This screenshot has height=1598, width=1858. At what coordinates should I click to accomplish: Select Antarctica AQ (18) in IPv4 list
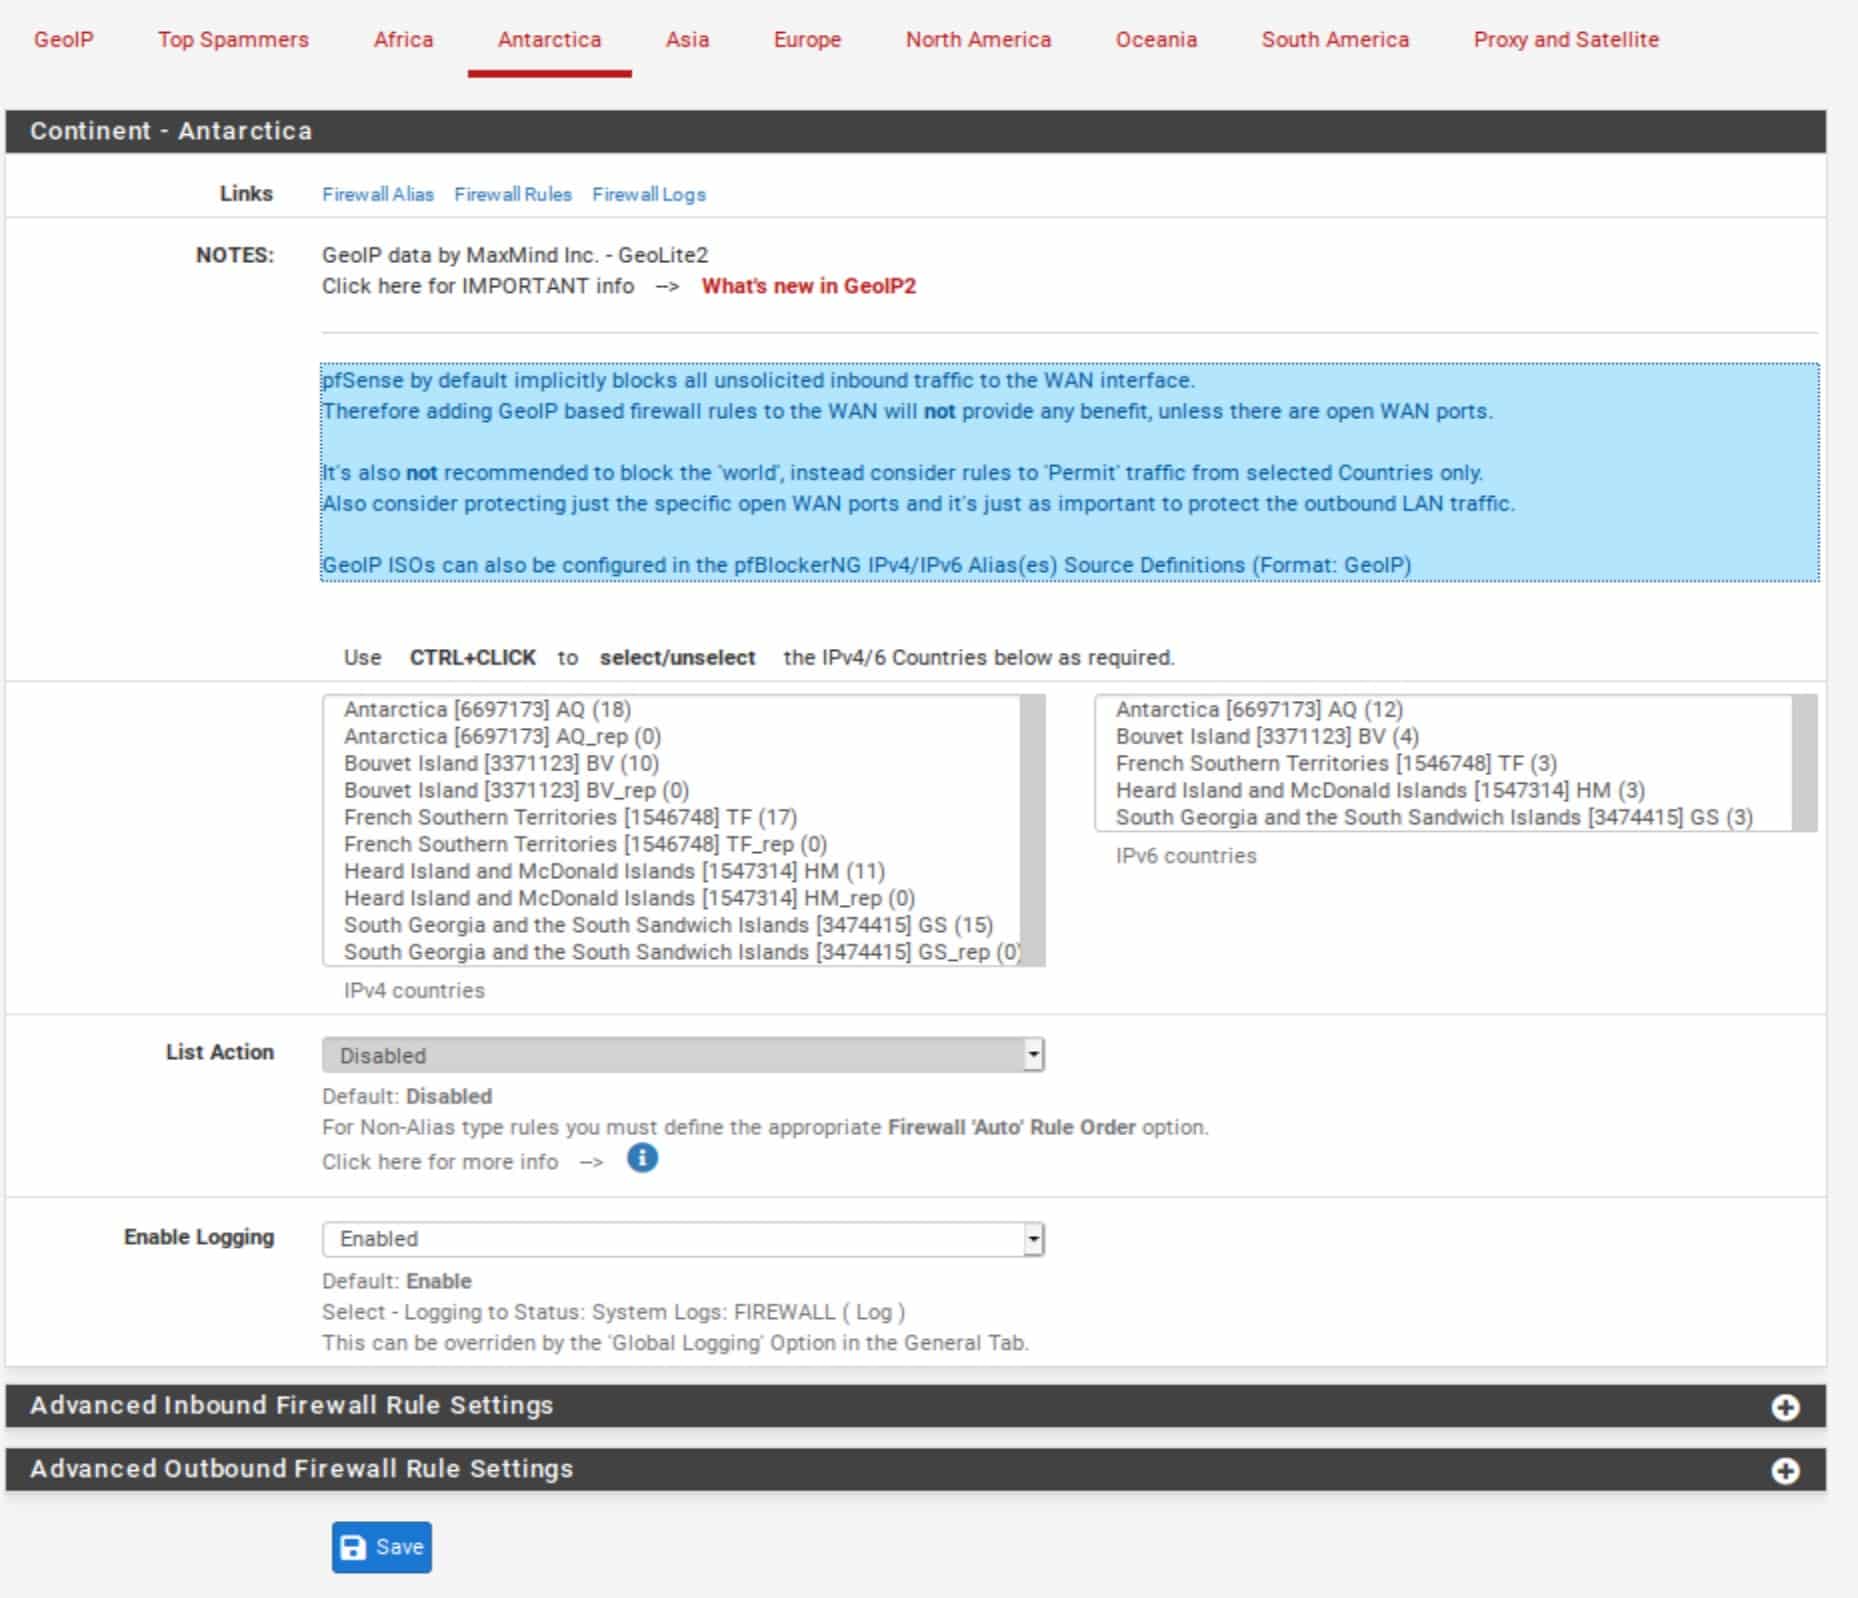672,709
